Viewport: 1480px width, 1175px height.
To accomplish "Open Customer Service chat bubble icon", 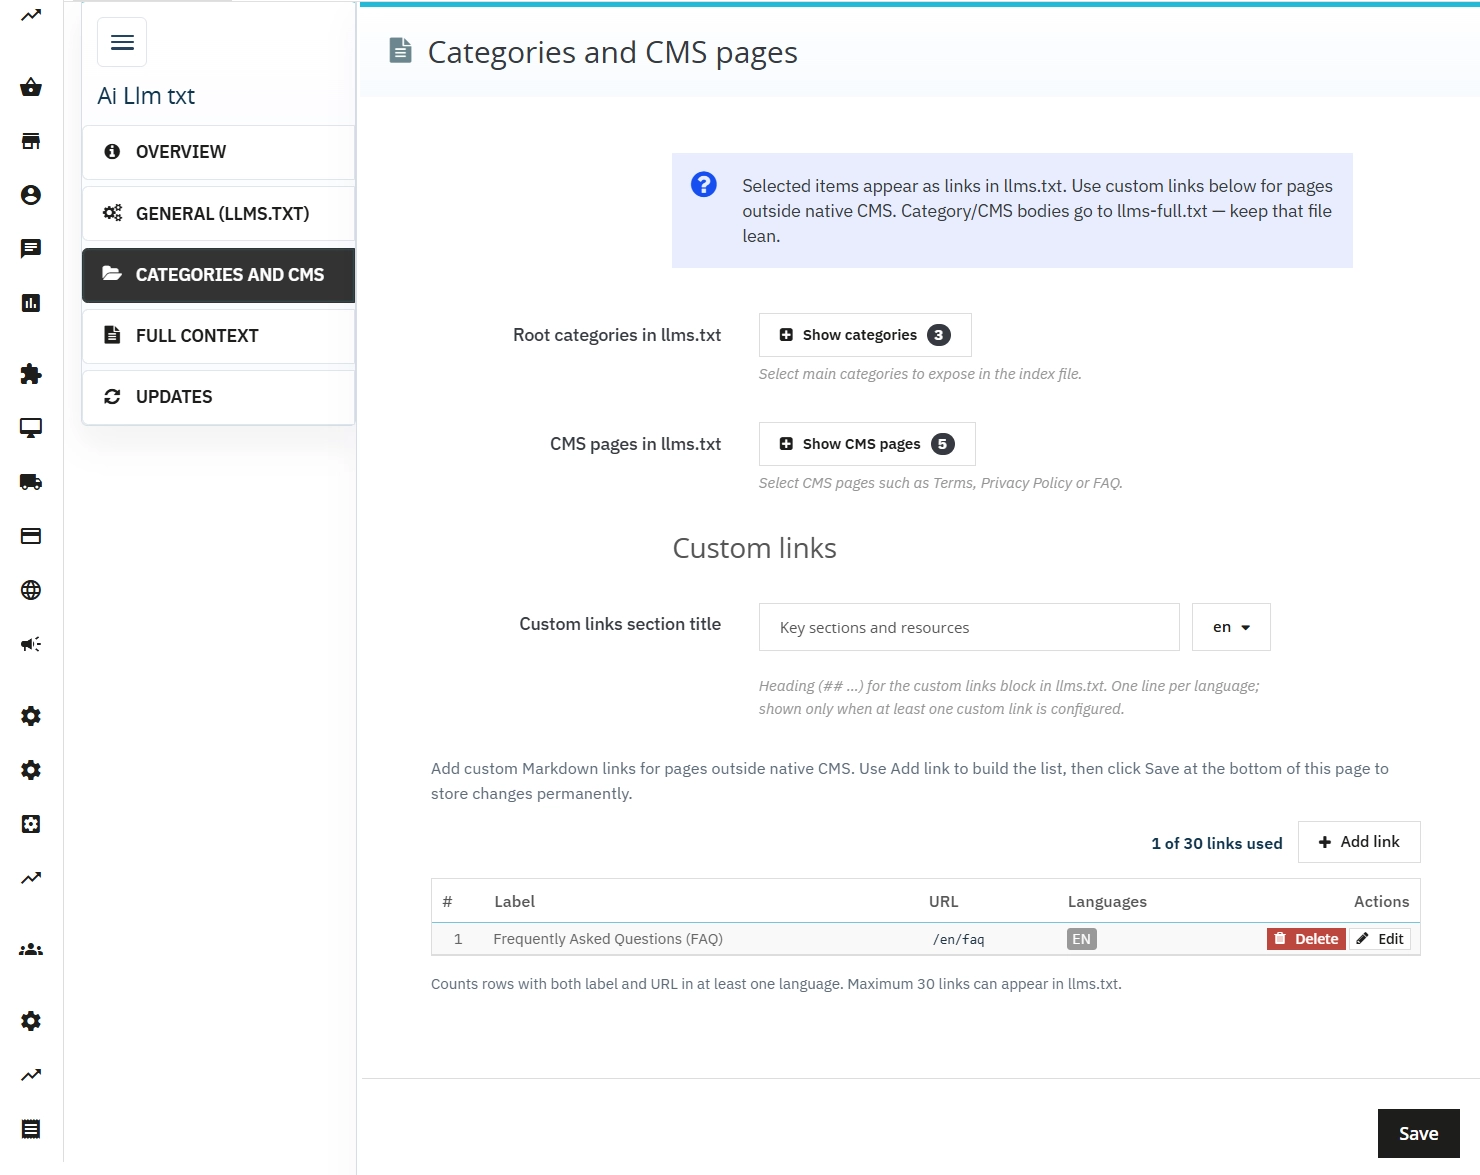I will coord(31,249).
